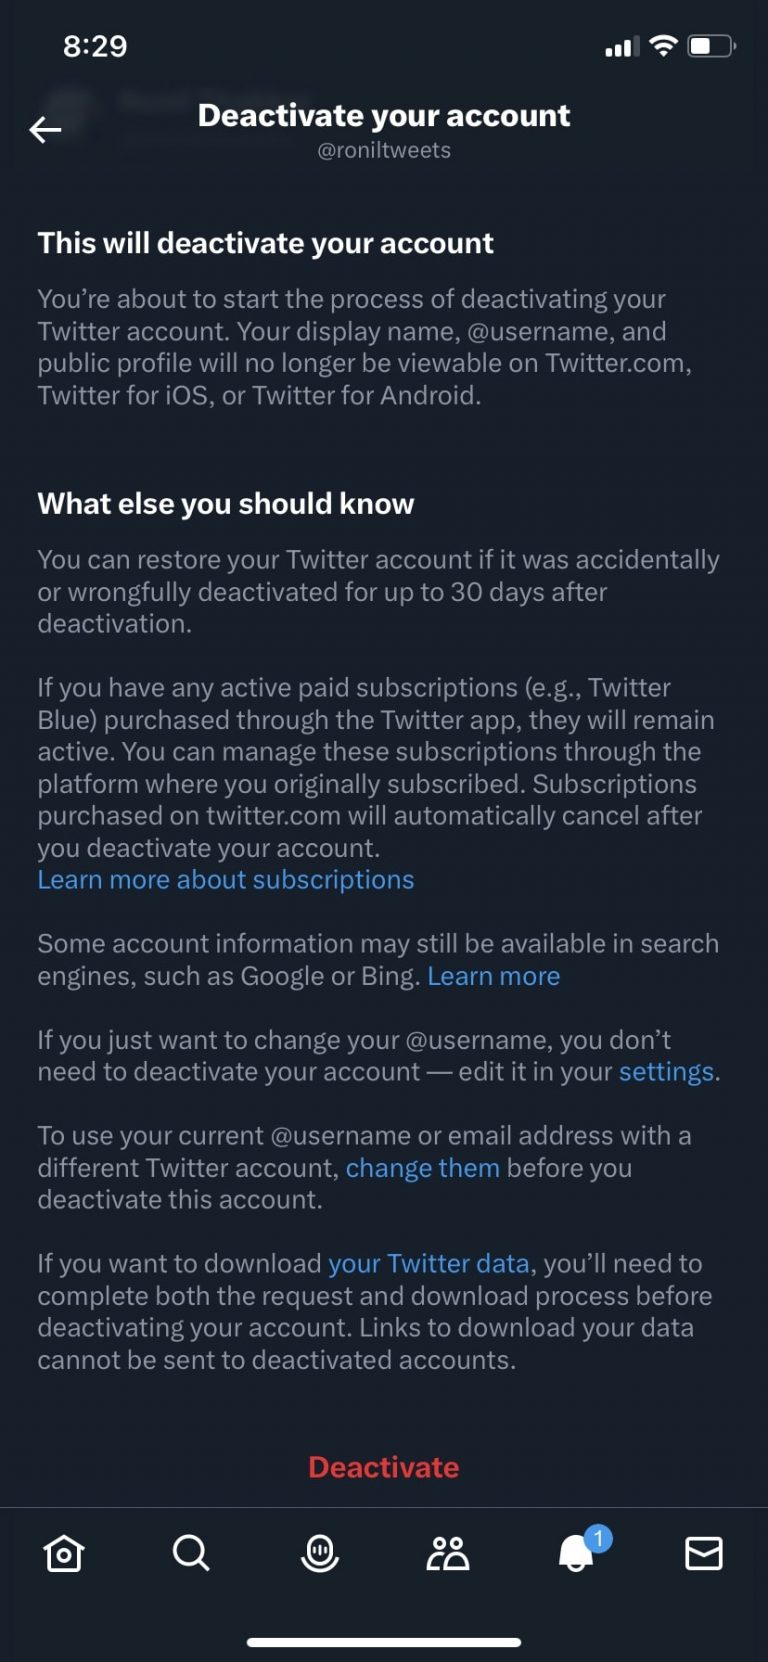768x1662 pixels.
Task: Tap the back arrow to exit deactivation
Action: [45, 129]
